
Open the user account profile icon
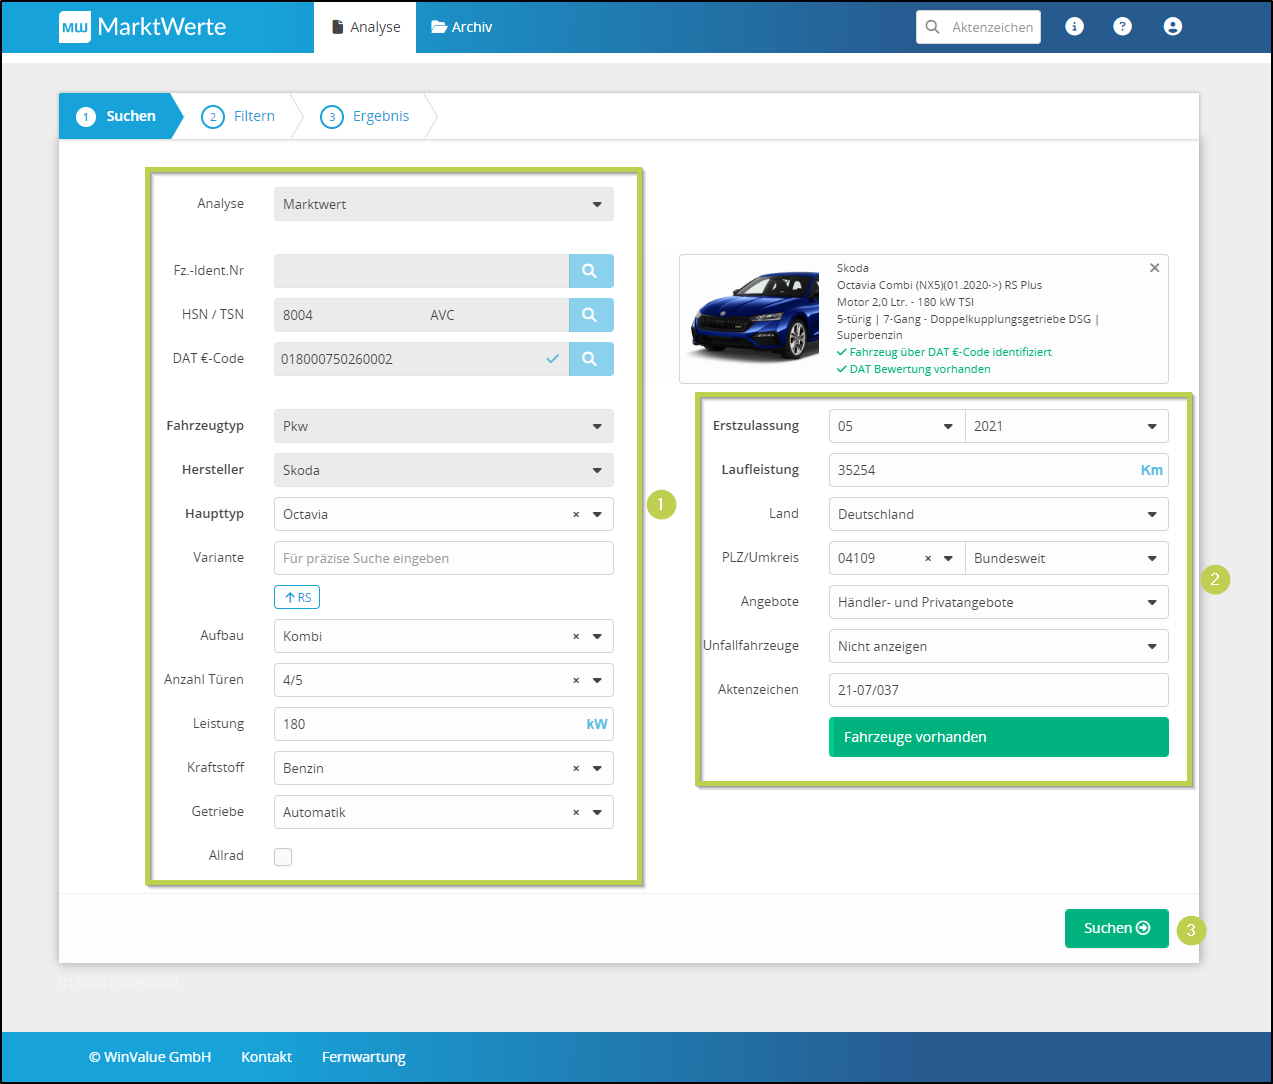click(x=1173, y=27)
